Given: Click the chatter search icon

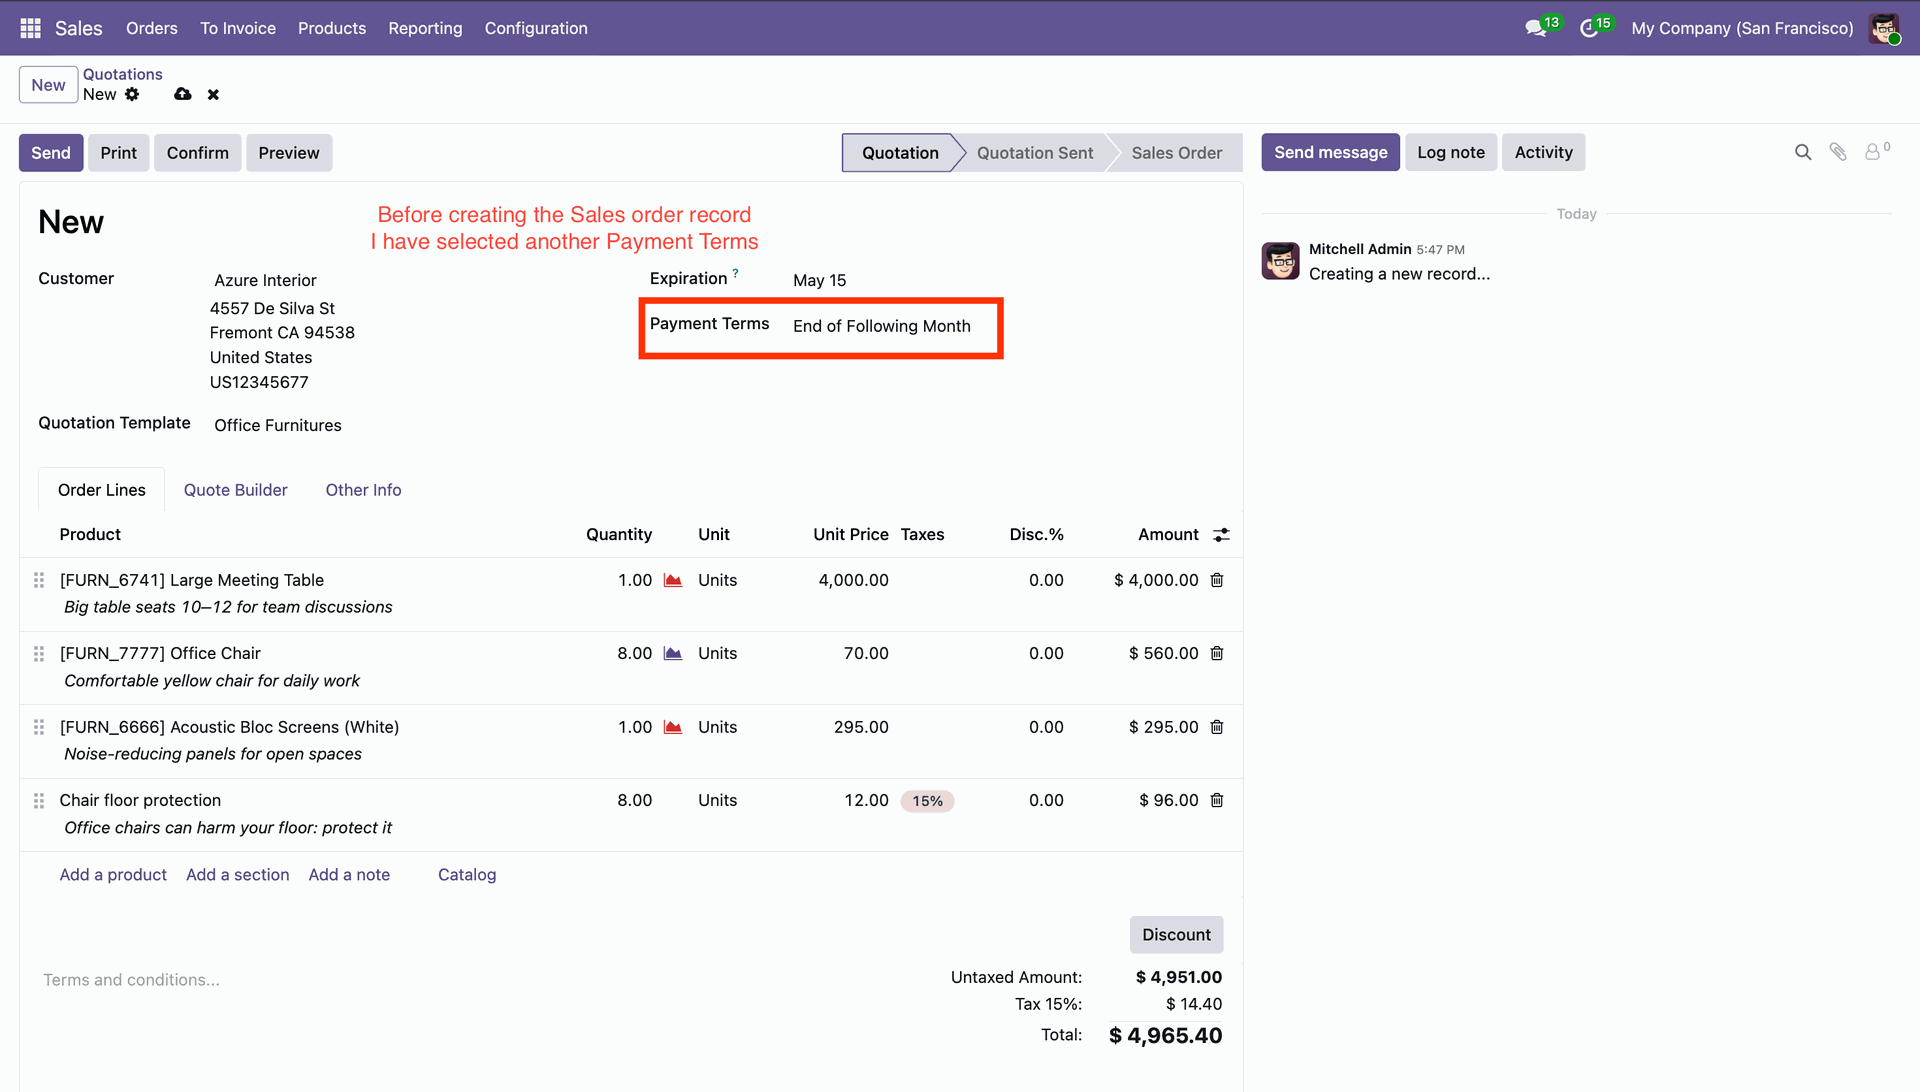Looking at the screenshot, I should pos(1802,152).
